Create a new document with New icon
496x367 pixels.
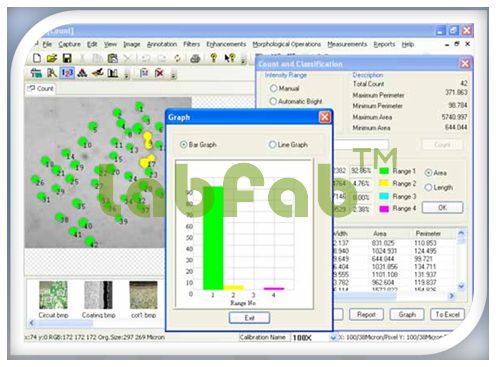click(37, 58)
